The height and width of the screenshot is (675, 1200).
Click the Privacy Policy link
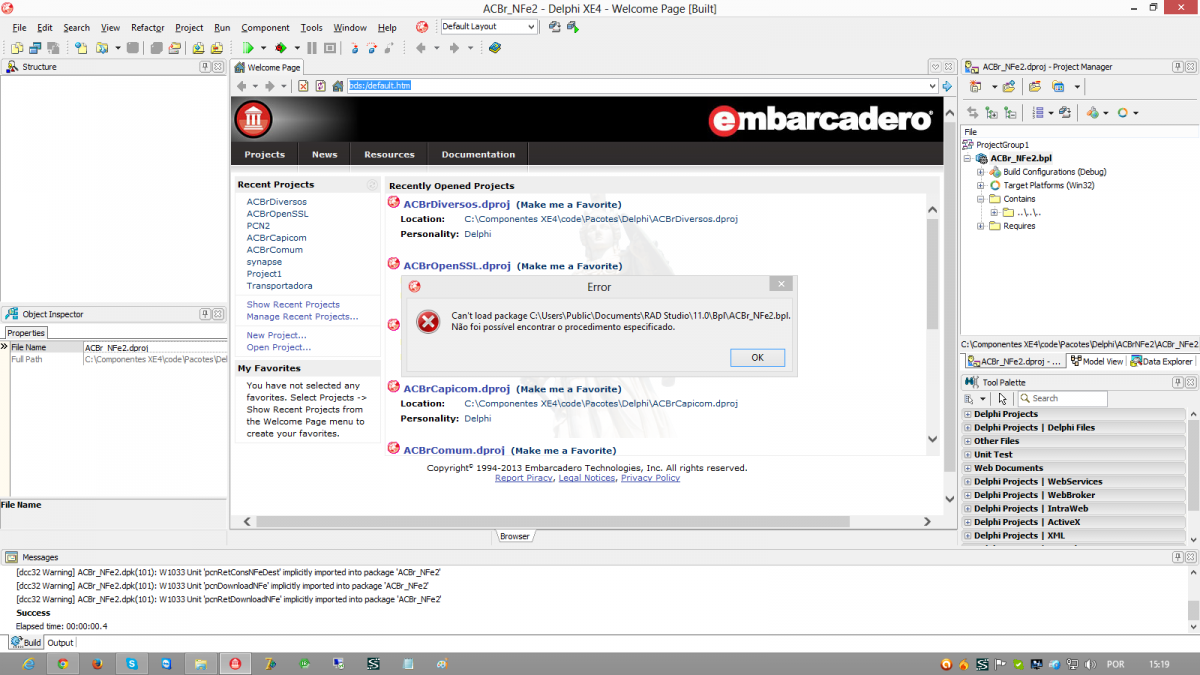coord(650,478)
